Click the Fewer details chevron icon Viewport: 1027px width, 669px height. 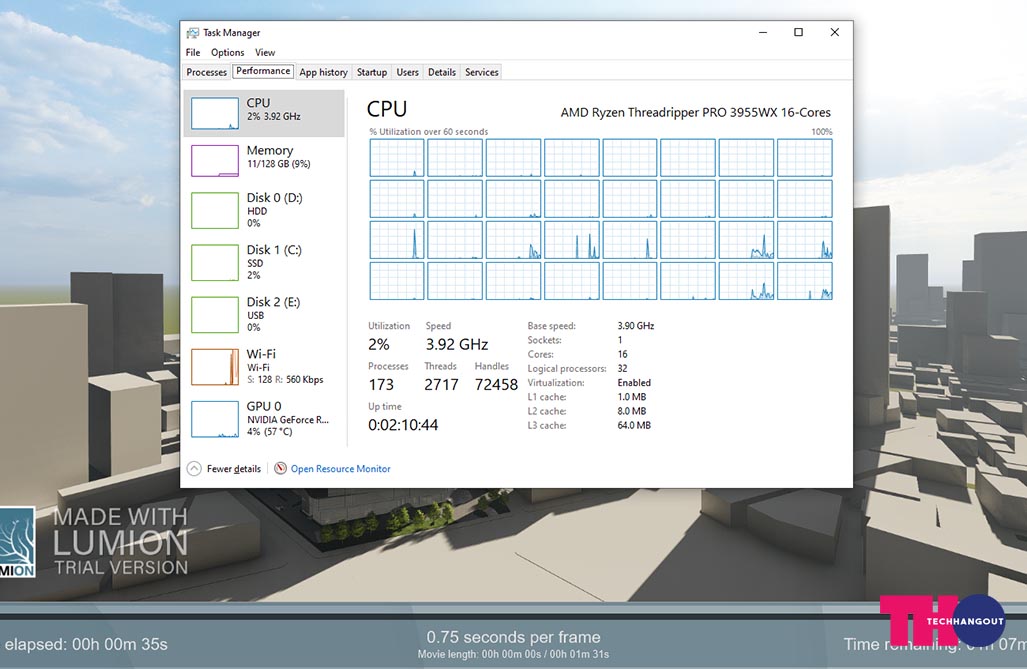(x=194, y=468)
